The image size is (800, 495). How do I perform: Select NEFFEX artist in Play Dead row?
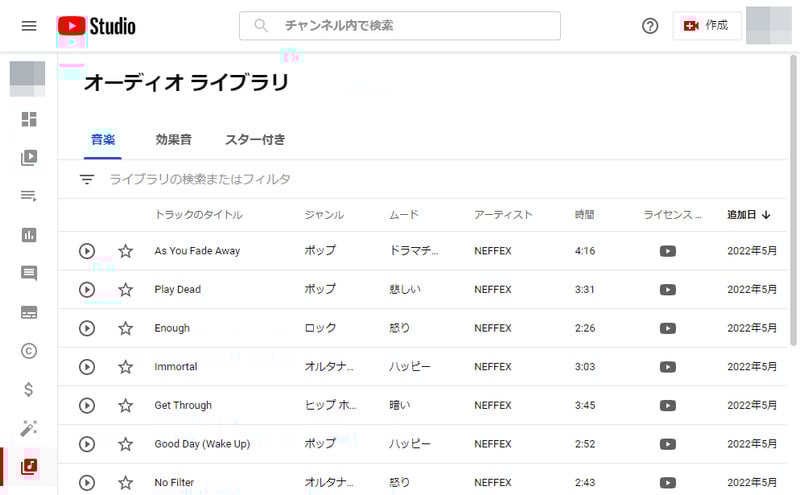pos(493,290)
